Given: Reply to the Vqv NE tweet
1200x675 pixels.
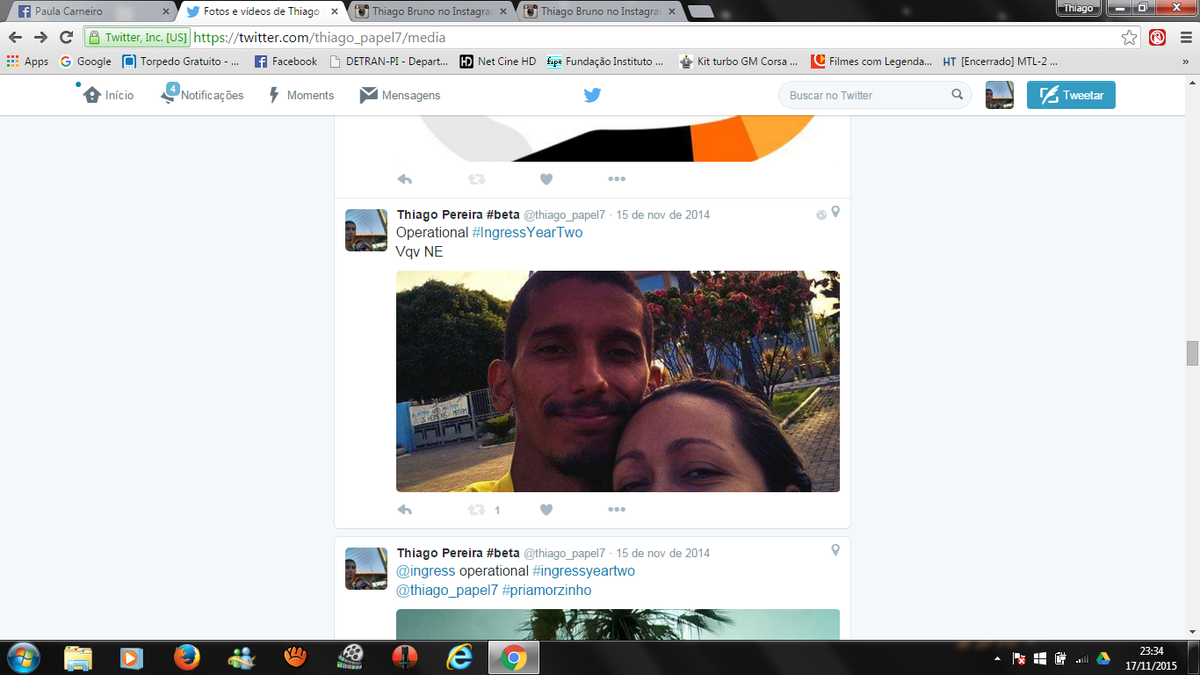Looking at the screenshot, I should [405, 509].
